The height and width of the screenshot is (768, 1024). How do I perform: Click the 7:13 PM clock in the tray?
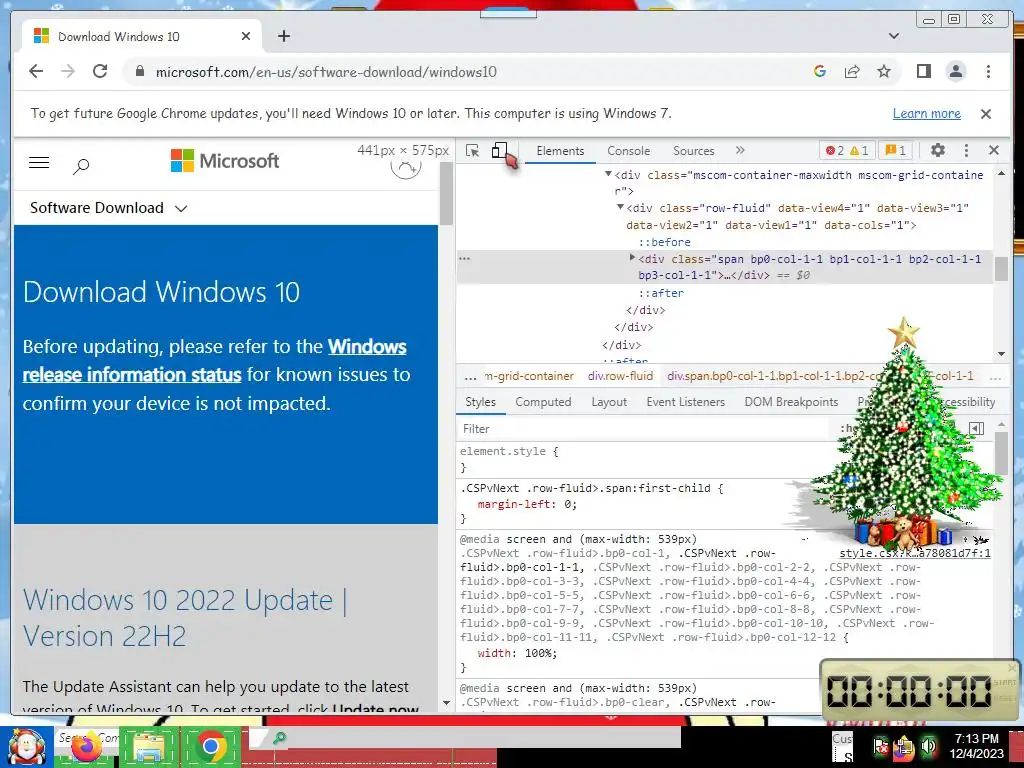(976, 739)
